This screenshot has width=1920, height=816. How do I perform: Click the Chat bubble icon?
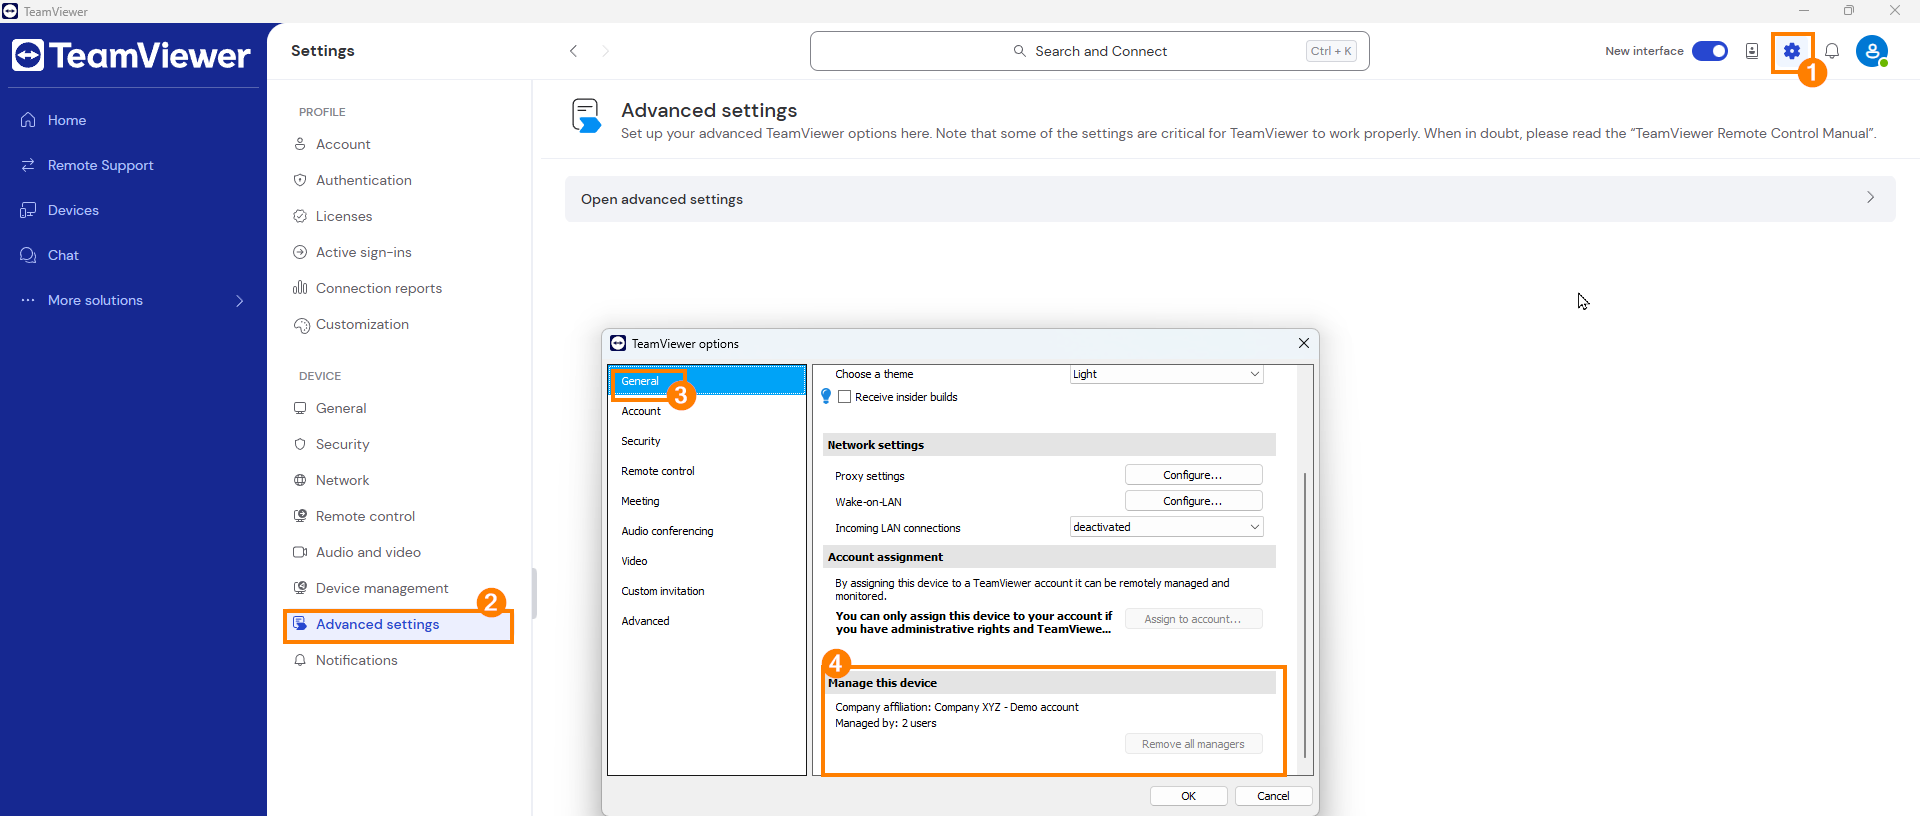(x=28, y=255)
